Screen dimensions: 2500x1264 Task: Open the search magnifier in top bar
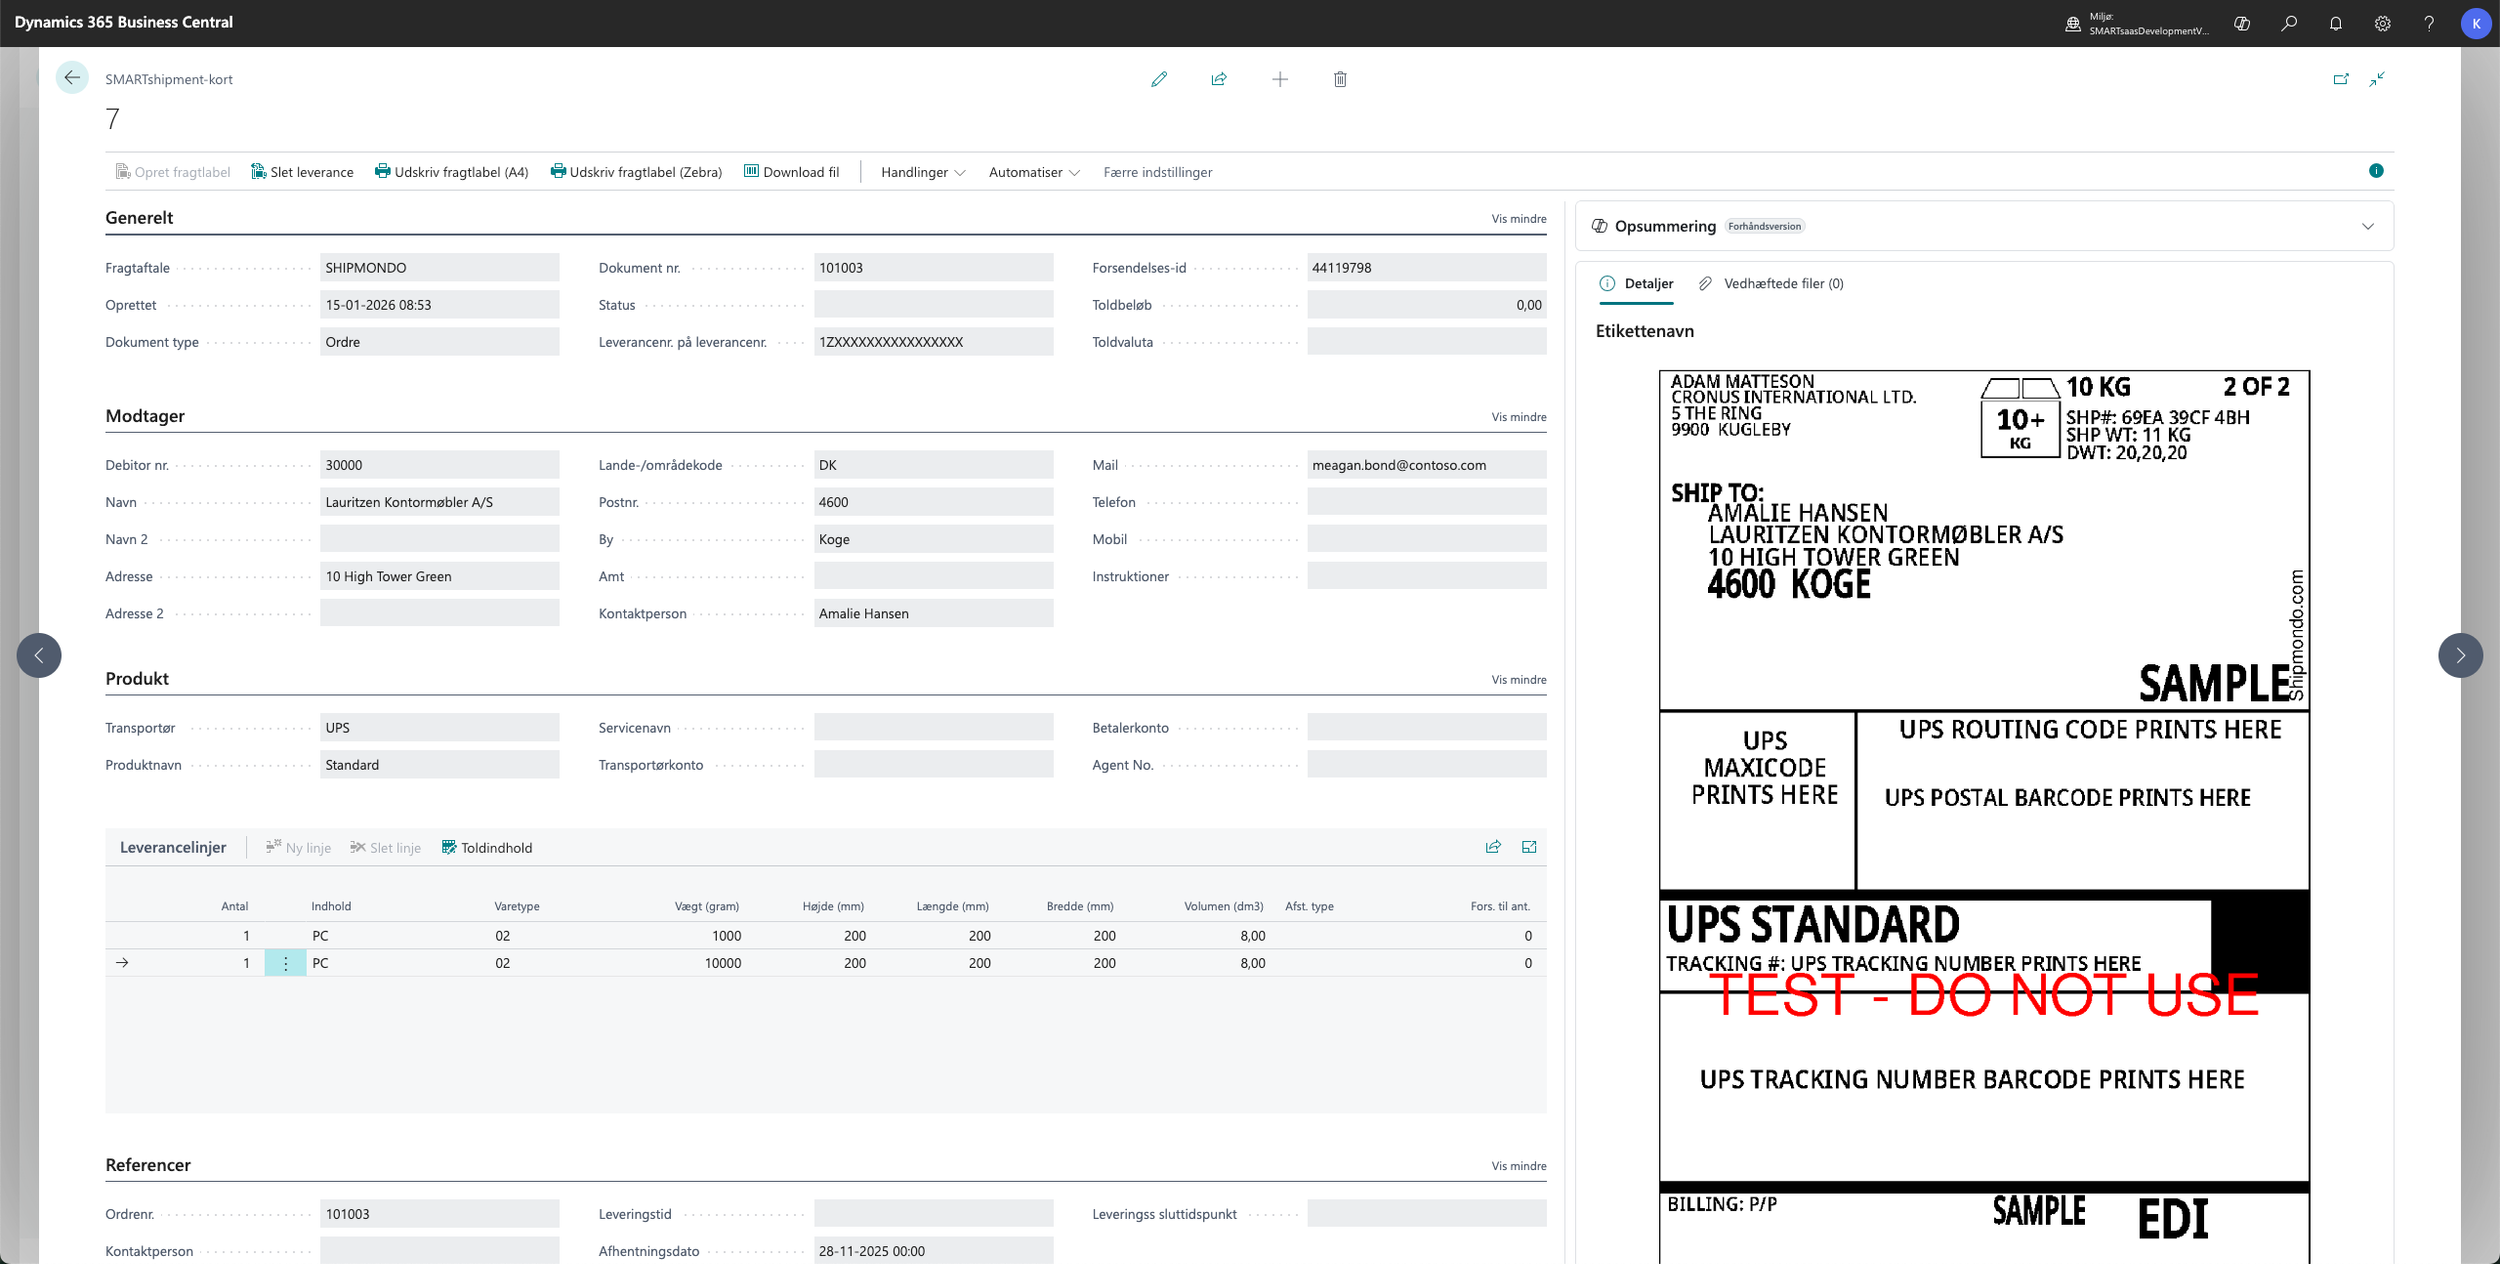click(2289, 23)
